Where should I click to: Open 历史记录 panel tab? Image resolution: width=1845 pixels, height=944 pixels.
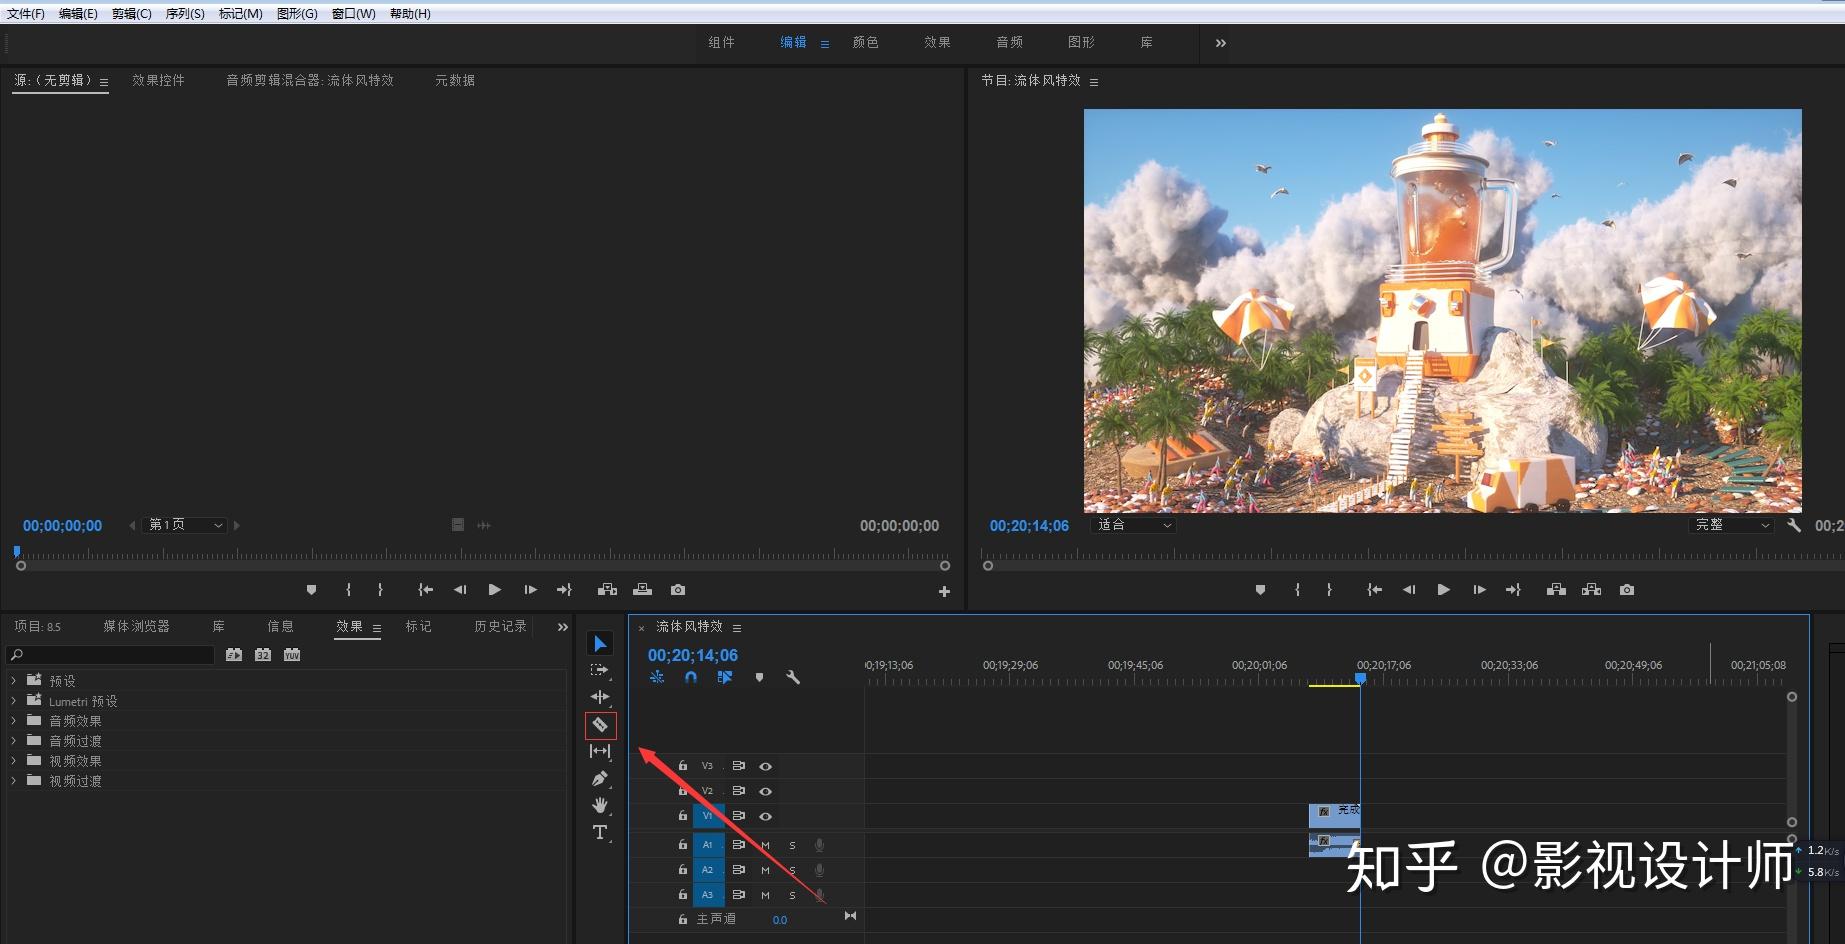500,627
